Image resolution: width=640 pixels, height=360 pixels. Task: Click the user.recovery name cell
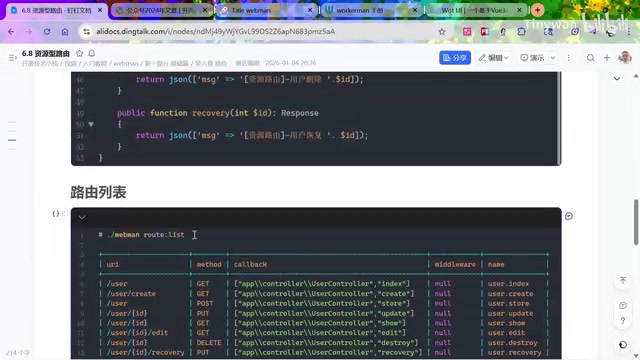[x=514, y=352]
